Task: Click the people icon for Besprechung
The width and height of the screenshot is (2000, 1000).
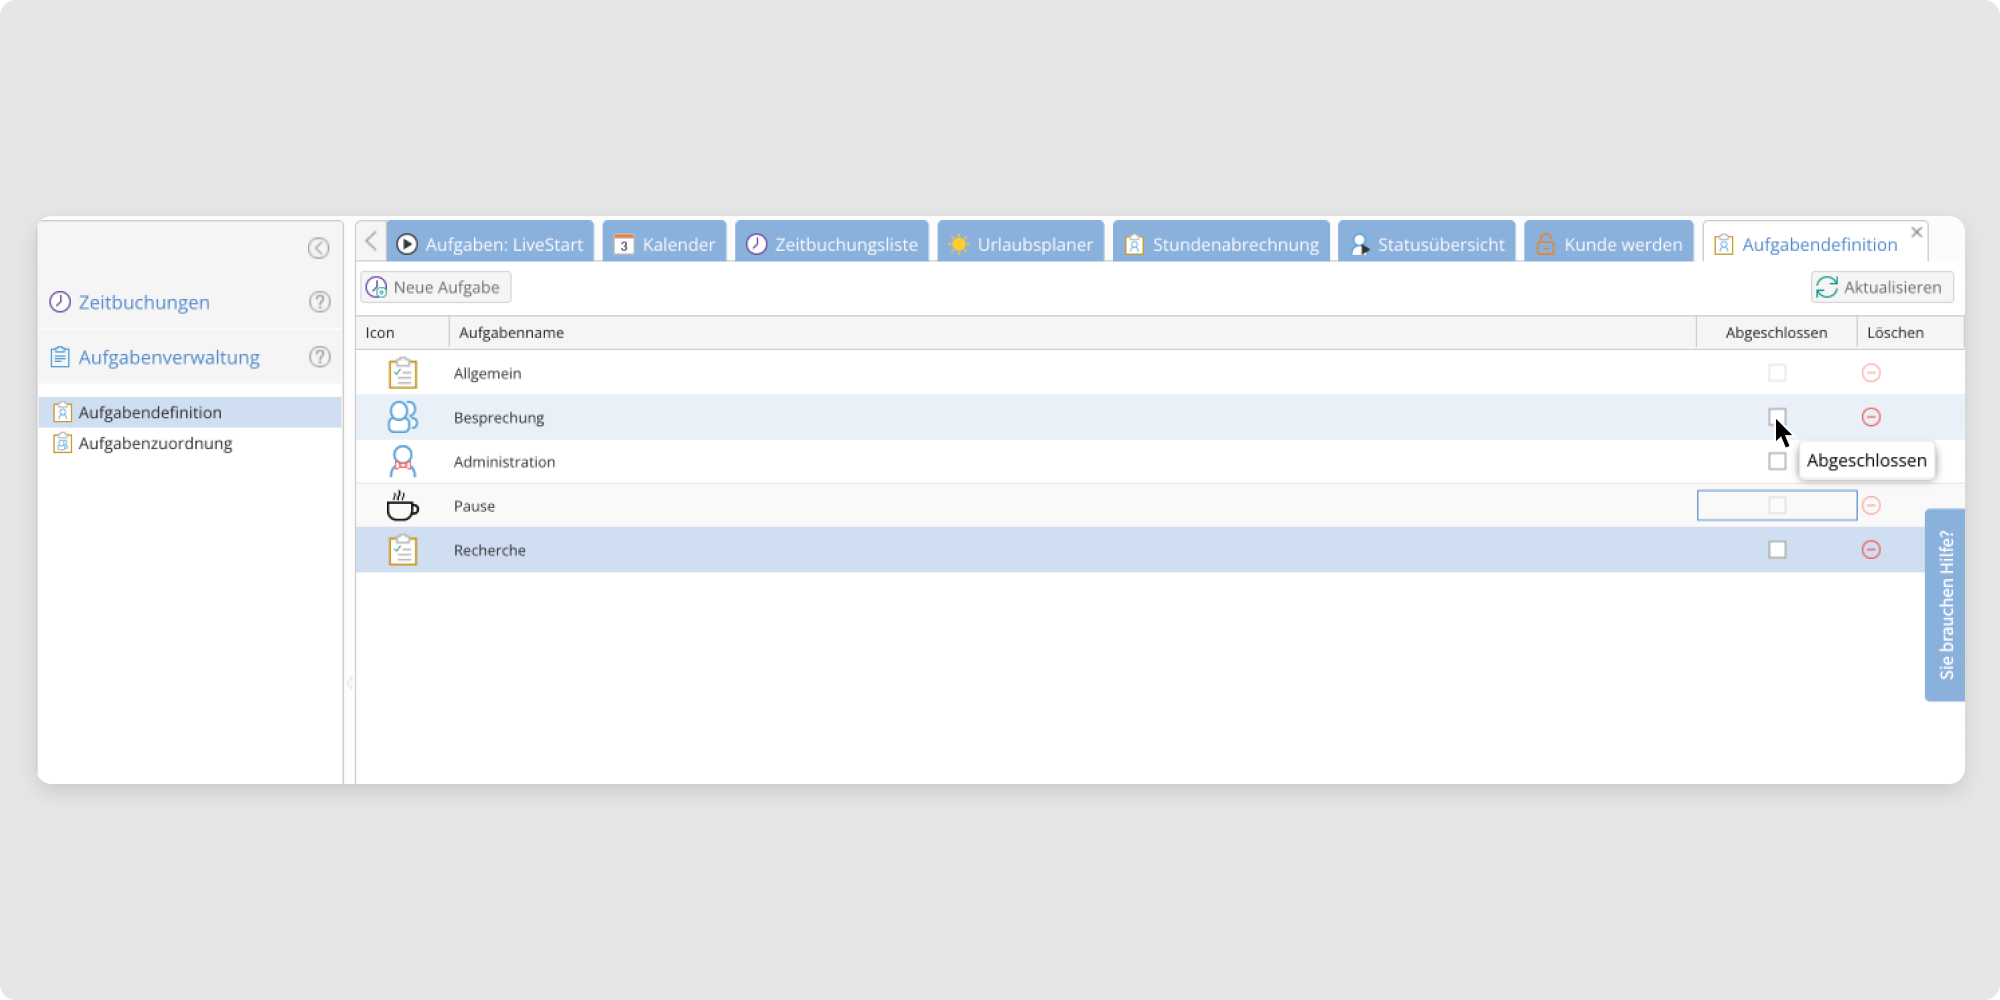Action: [402, 417]
